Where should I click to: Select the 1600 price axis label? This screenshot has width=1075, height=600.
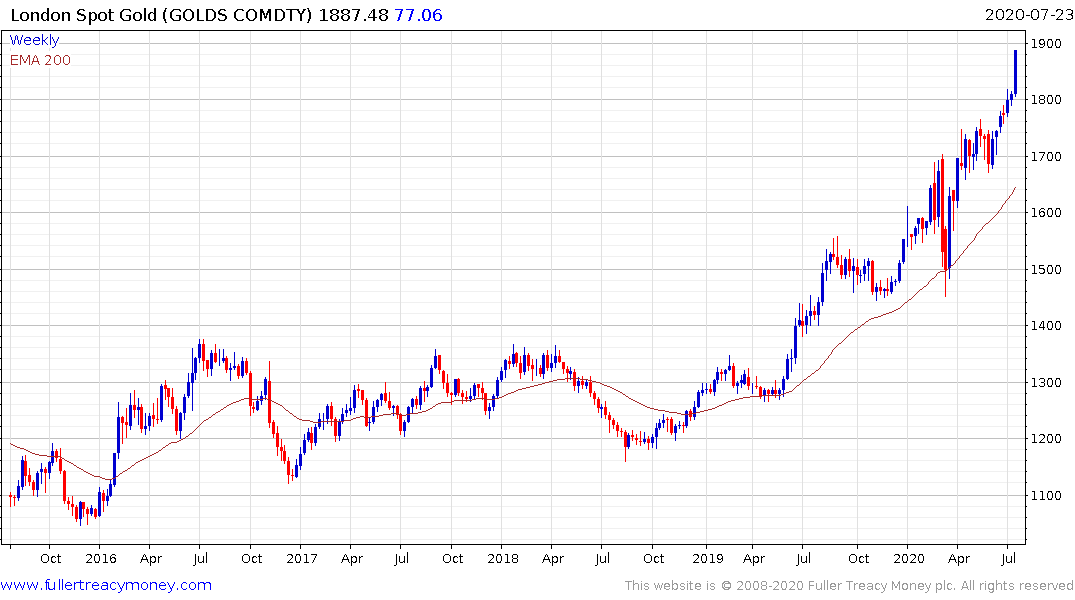[1046, 213]
